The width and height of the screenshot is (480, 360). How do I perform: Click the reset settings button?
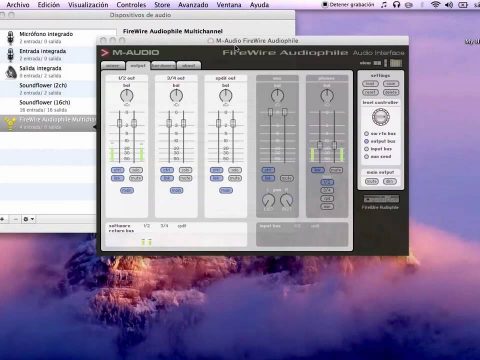[370, 92]
